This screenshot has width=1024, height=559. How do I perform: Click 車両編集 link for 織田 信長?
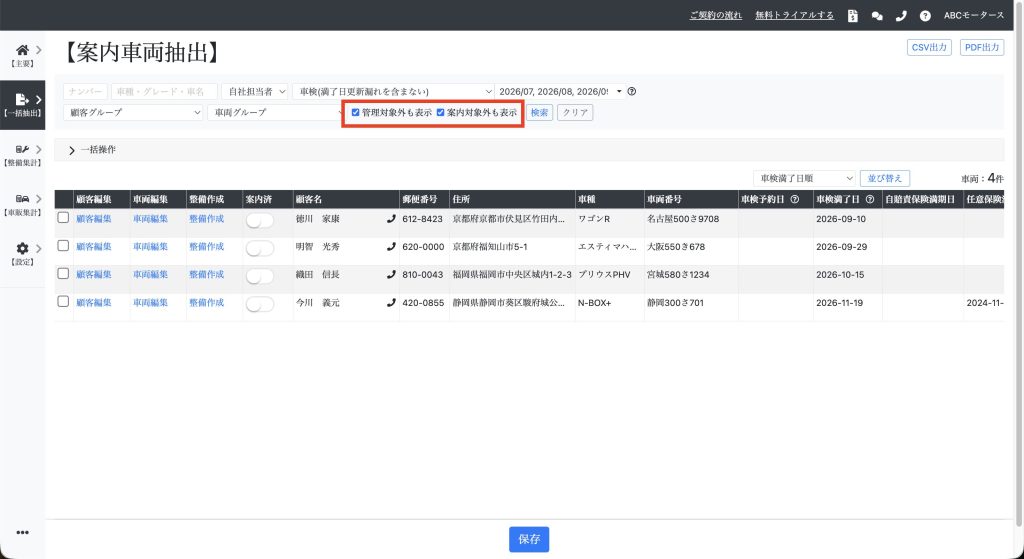point(150,275)
